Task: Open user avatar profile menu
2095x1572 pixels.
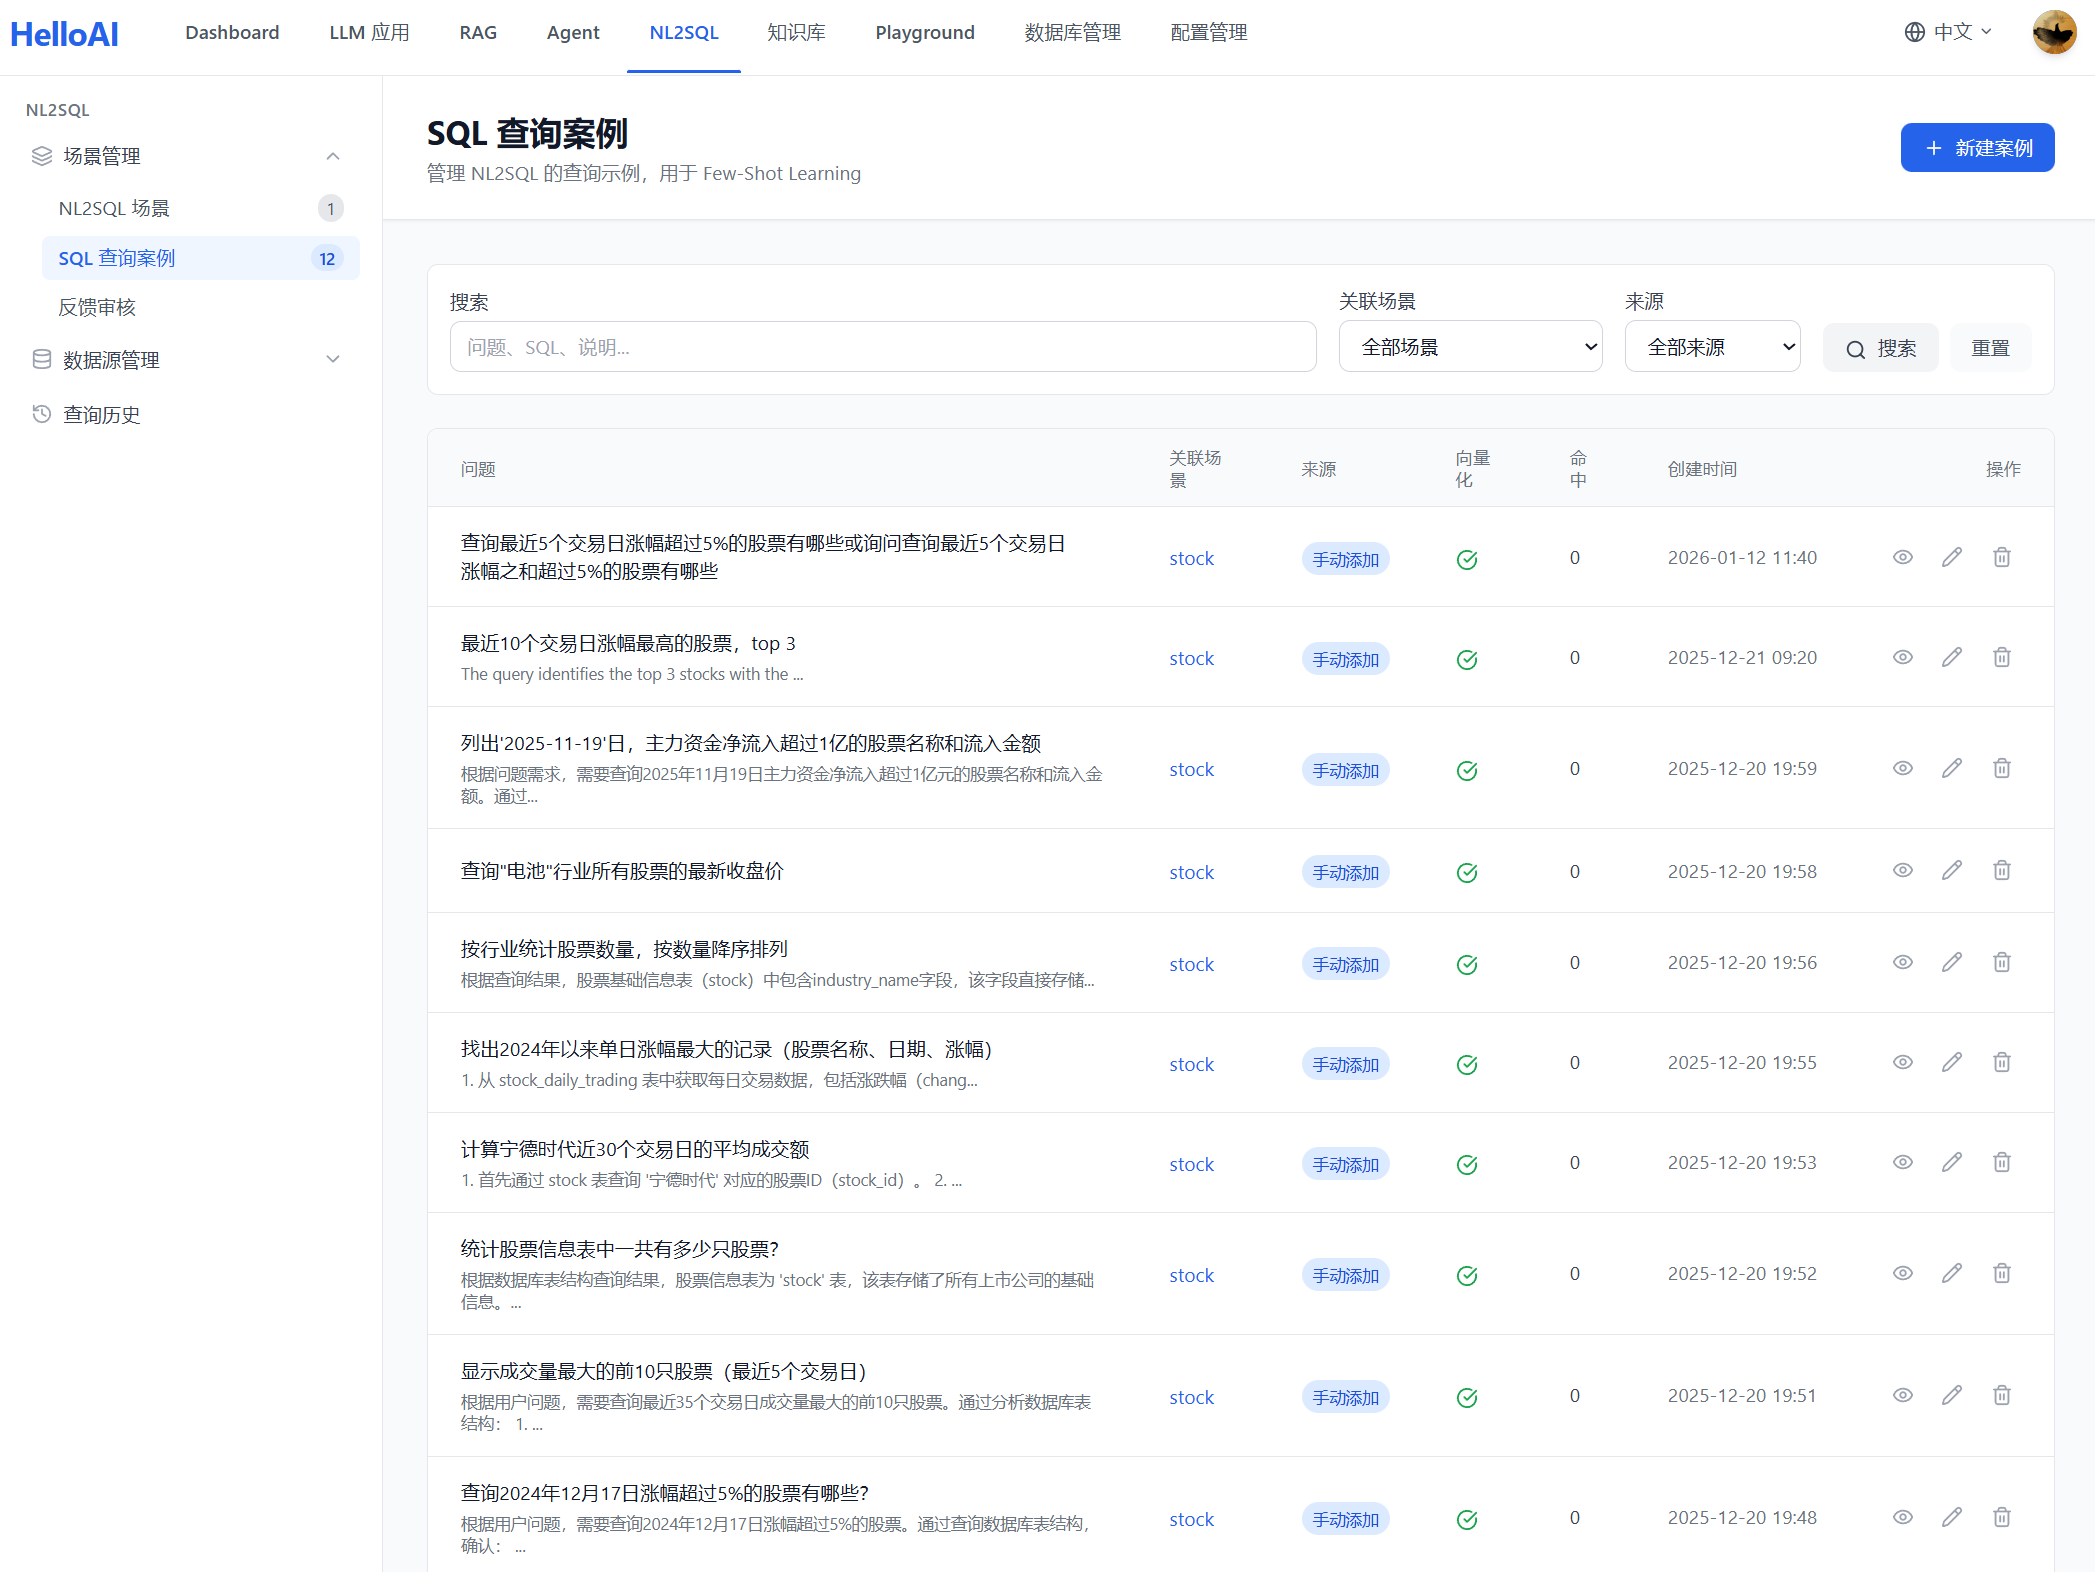Action: point(2053,33)
